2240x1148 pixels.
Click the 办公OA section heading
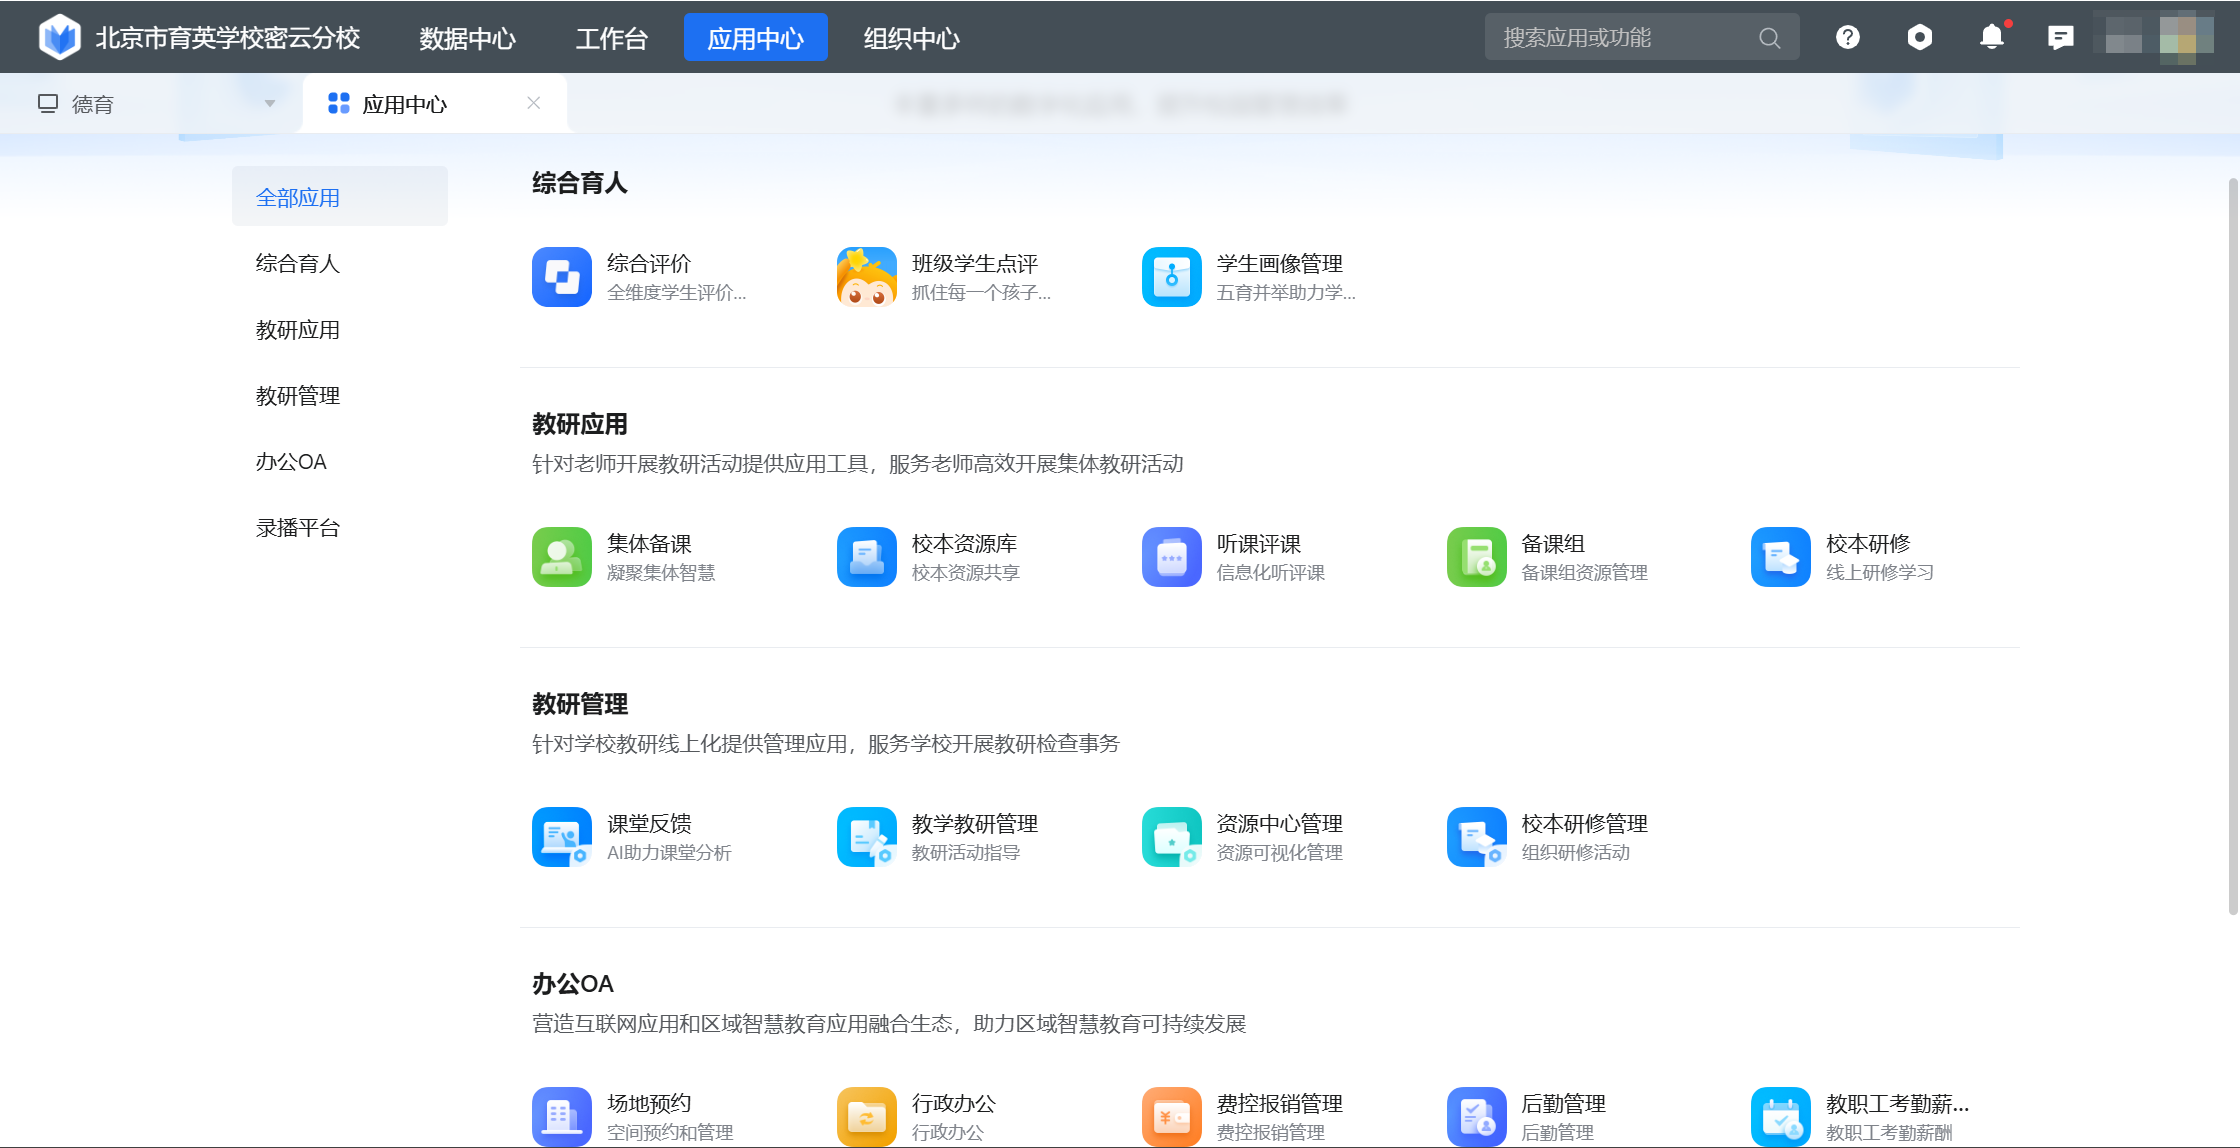coord(573,984)
